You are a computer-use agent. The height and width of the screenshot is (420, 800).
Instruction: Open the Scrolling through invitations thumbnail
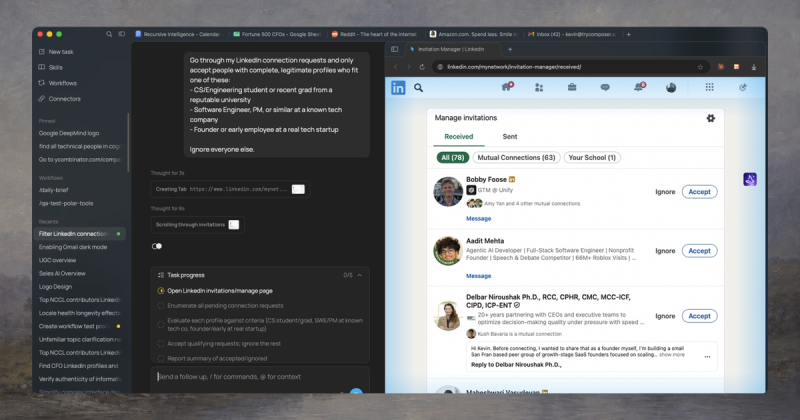[x=234, y=225]
